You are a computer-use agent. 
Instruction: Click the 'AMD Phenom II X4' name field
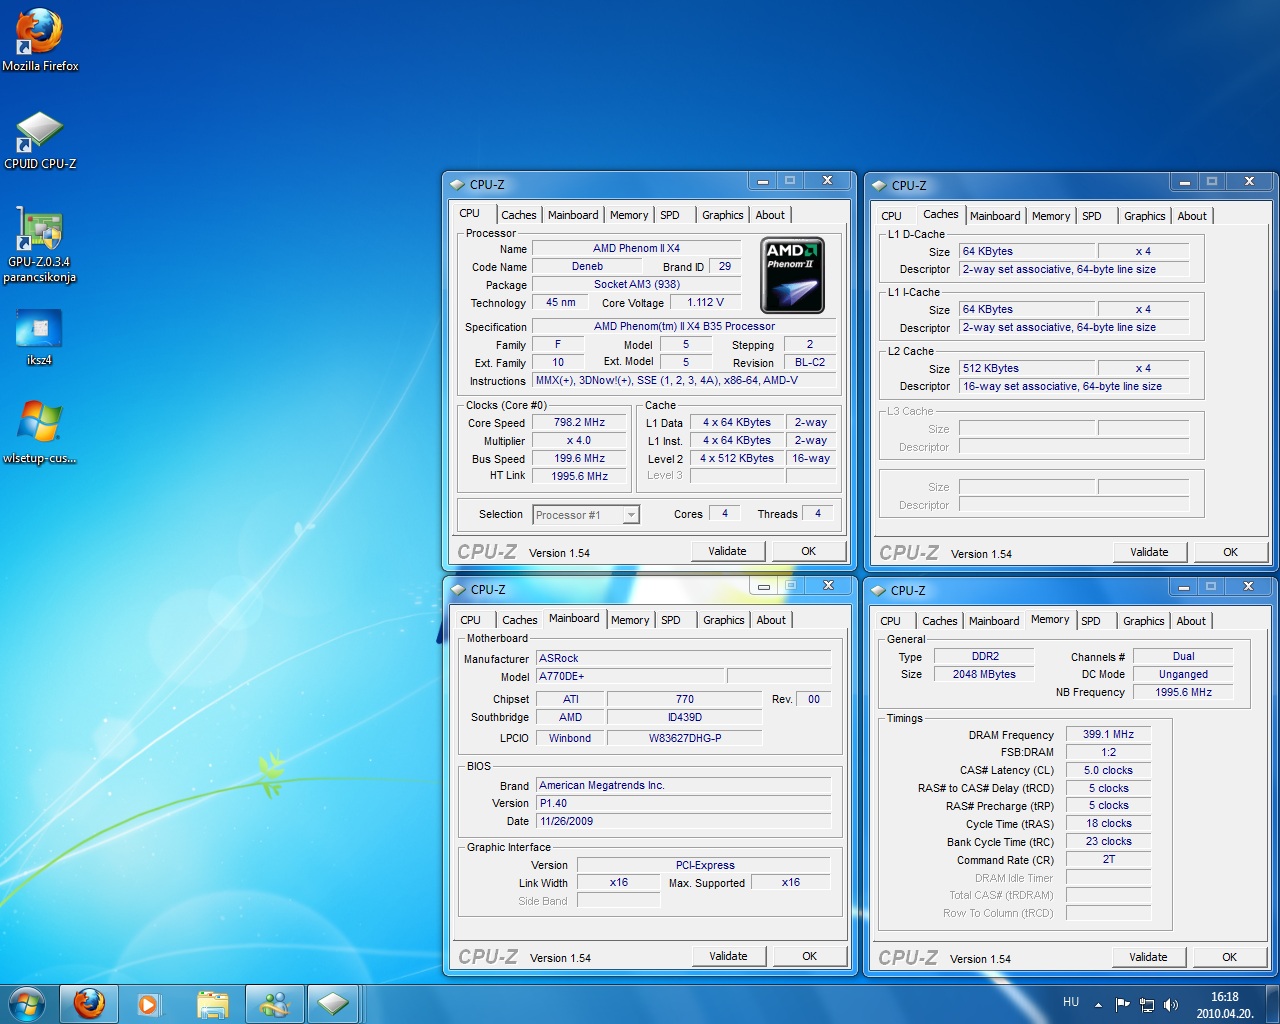click(636, 248)
